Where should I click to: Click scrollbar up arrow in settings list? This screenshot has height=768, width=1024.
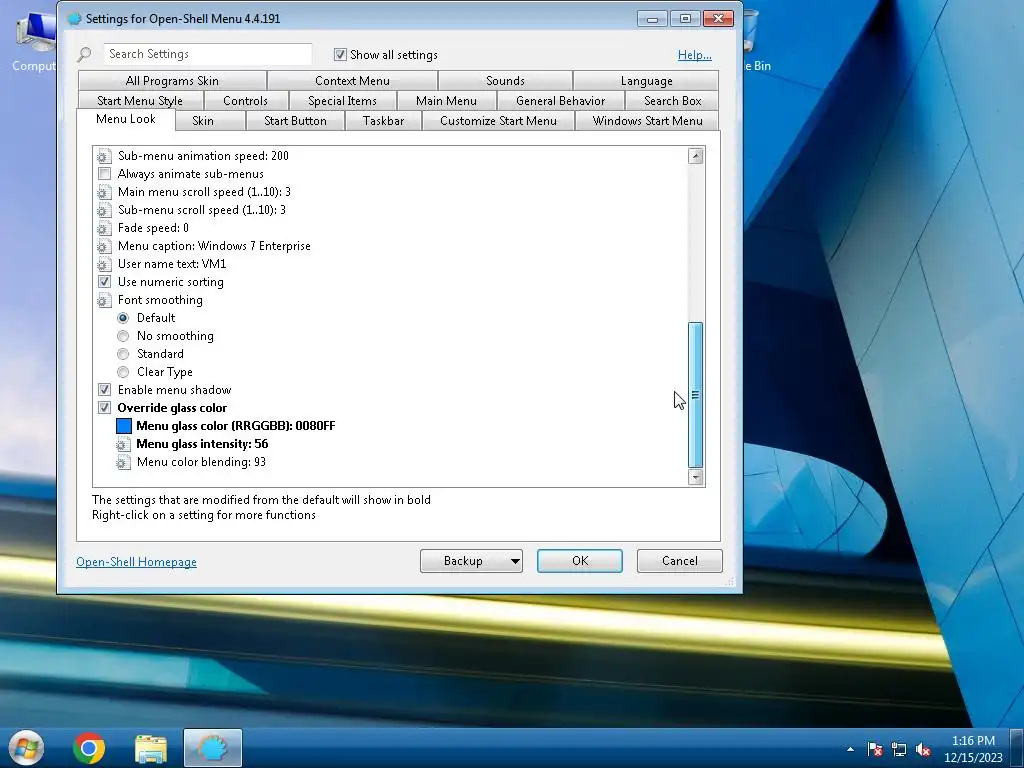click(x=696, y=156)
